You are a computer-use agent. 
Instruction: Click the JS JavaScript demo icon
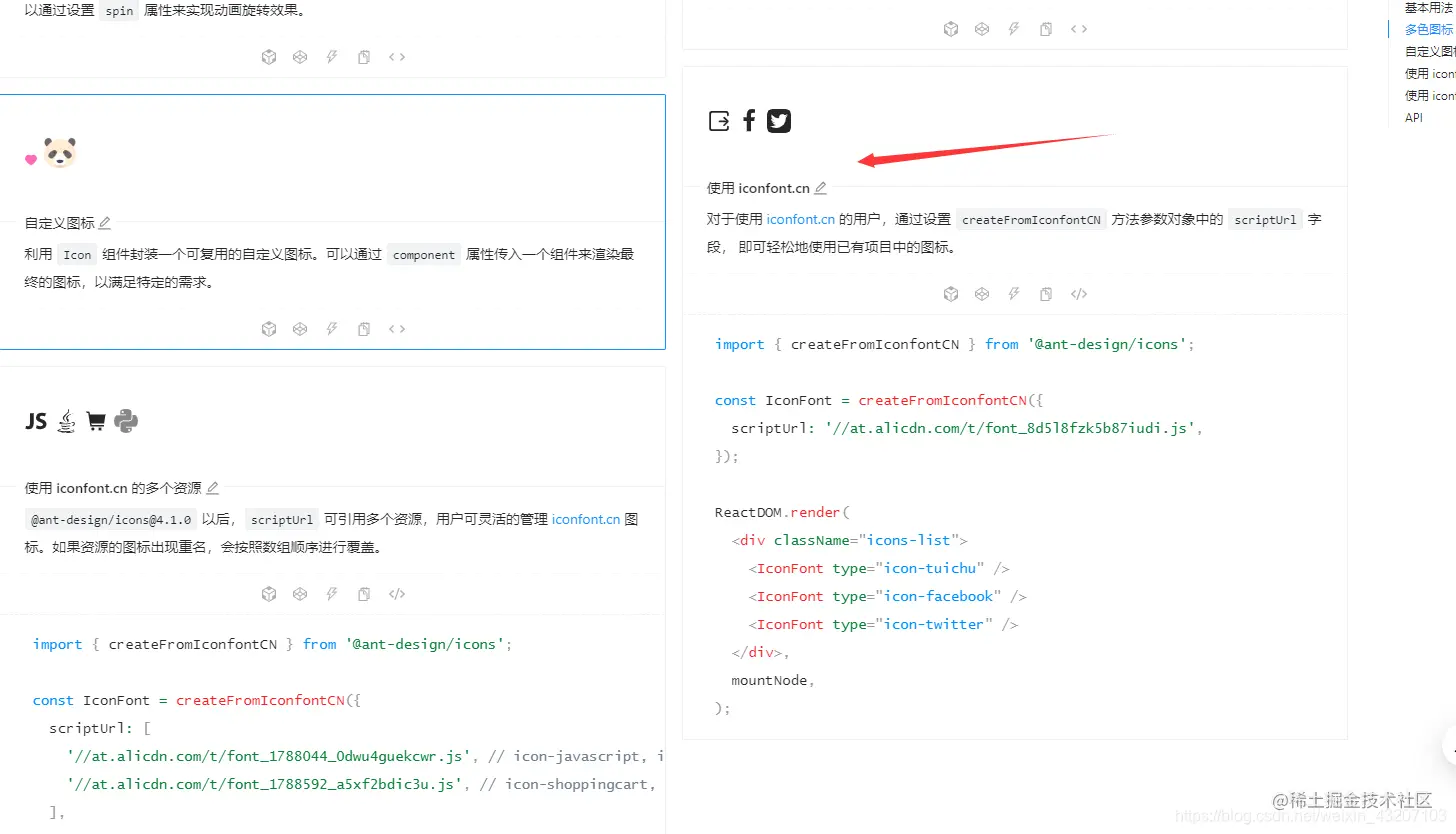(x=36, y=422)
